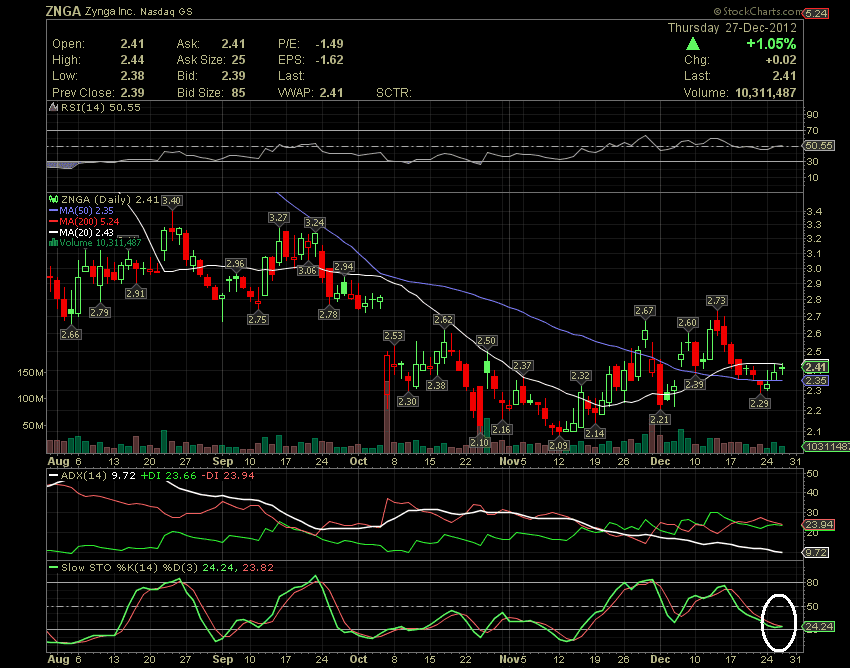The width and height of the screenshot is (850, 668).
Task: Click the volume bars icon in the legend
Action: (x=53, y=243)
